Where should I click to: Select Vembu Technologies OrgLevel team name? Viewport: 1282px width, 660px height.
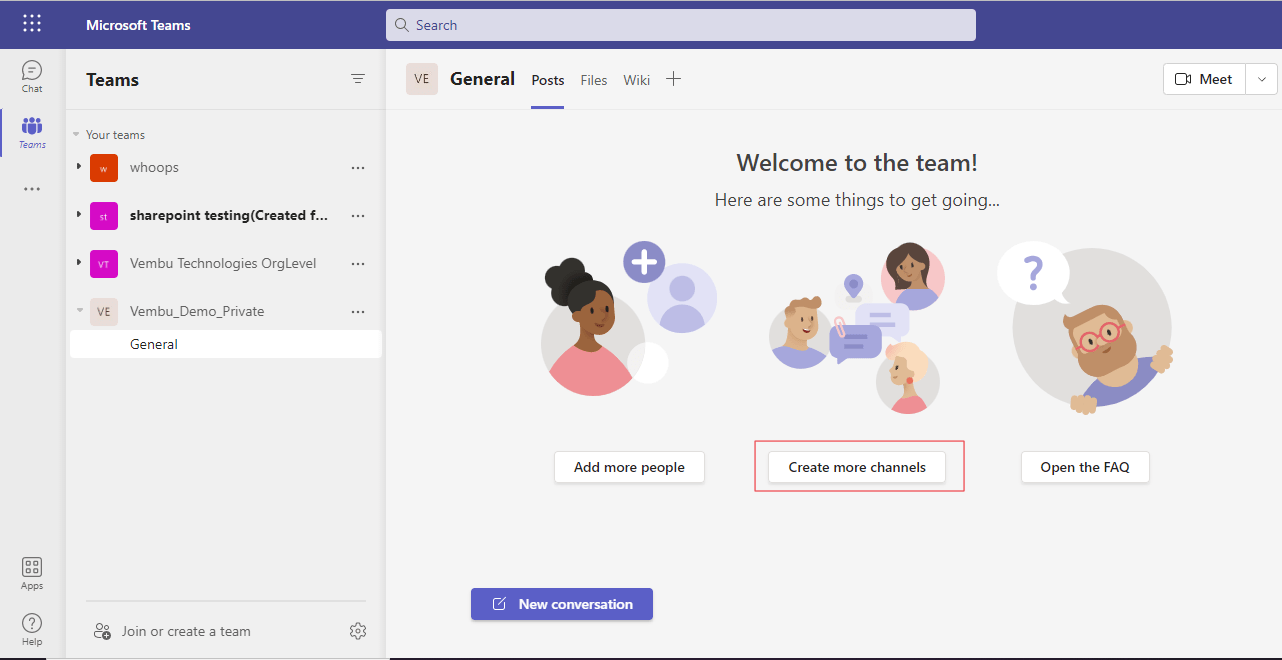[x=223, y=264]
